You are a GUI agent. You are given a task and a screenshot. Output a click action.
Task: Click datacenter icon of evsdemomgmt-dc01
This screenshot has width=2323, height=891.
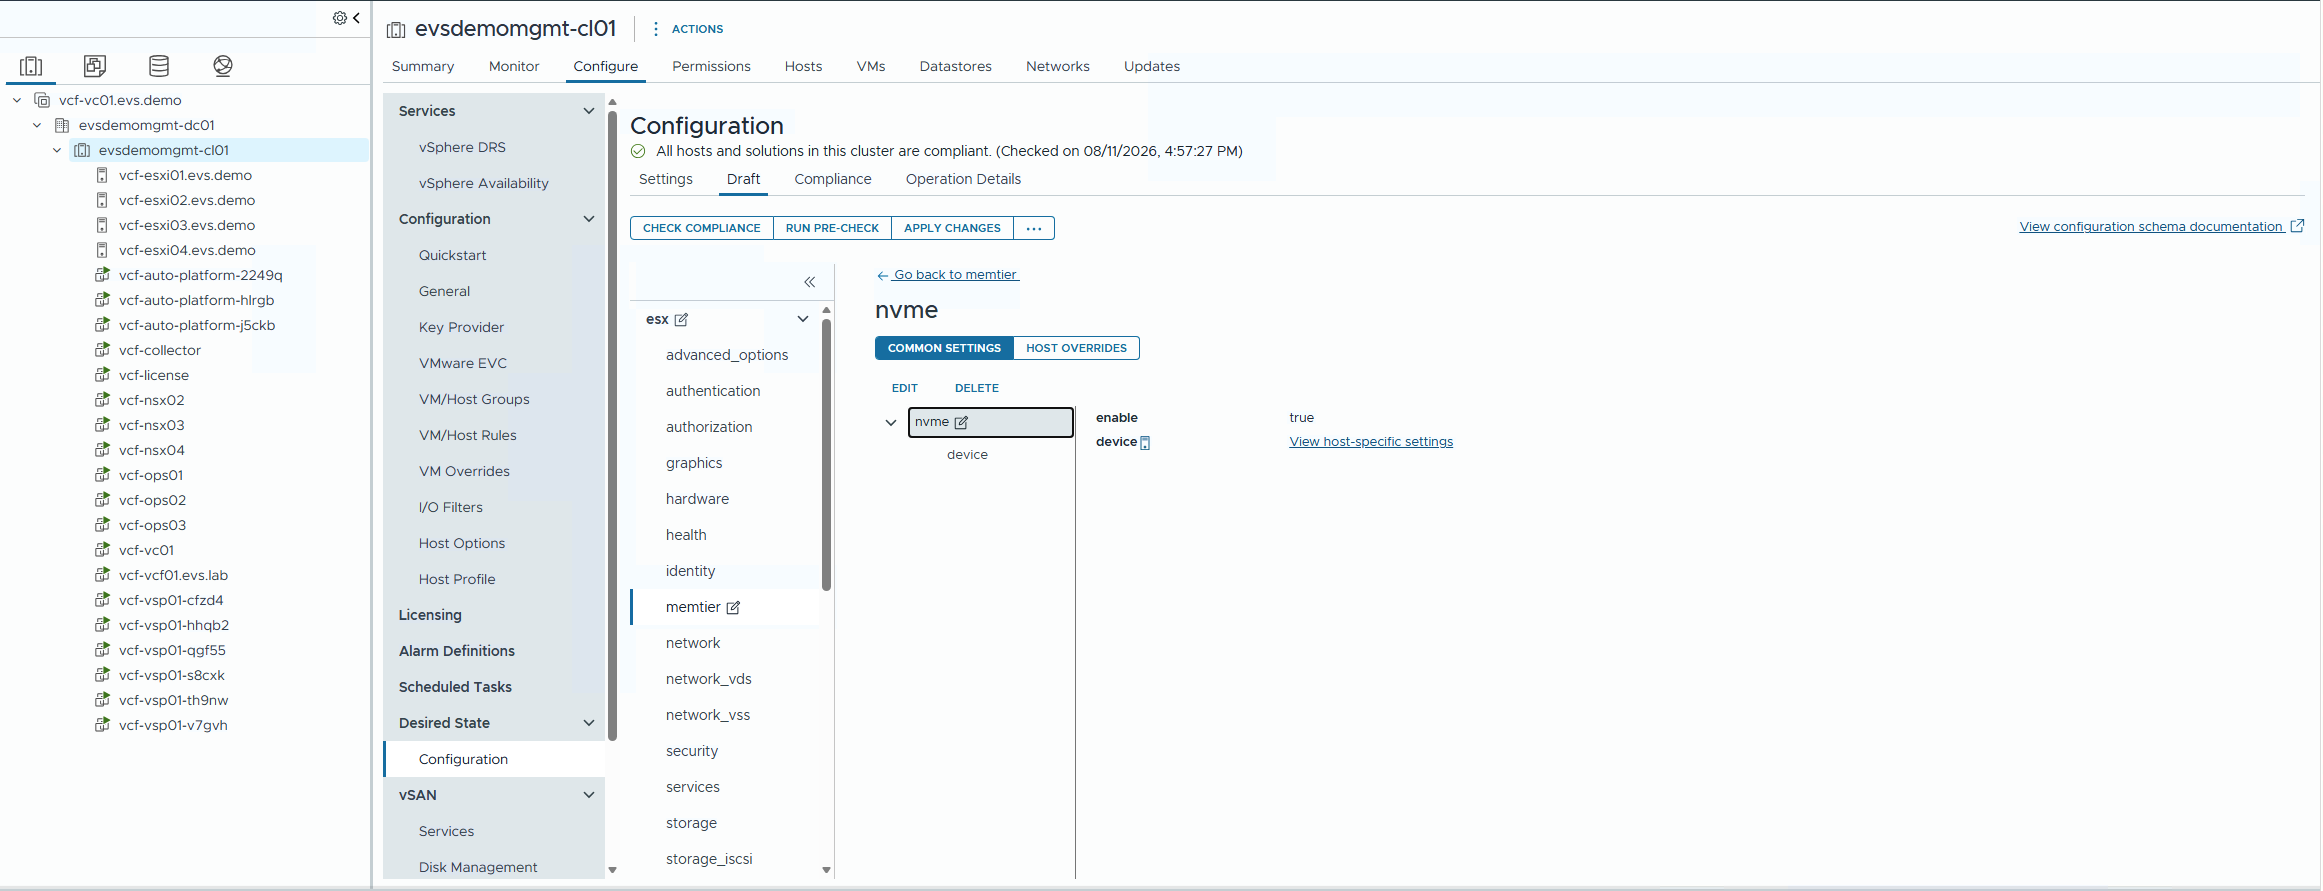pyautogui.click(x=62, y=125)
